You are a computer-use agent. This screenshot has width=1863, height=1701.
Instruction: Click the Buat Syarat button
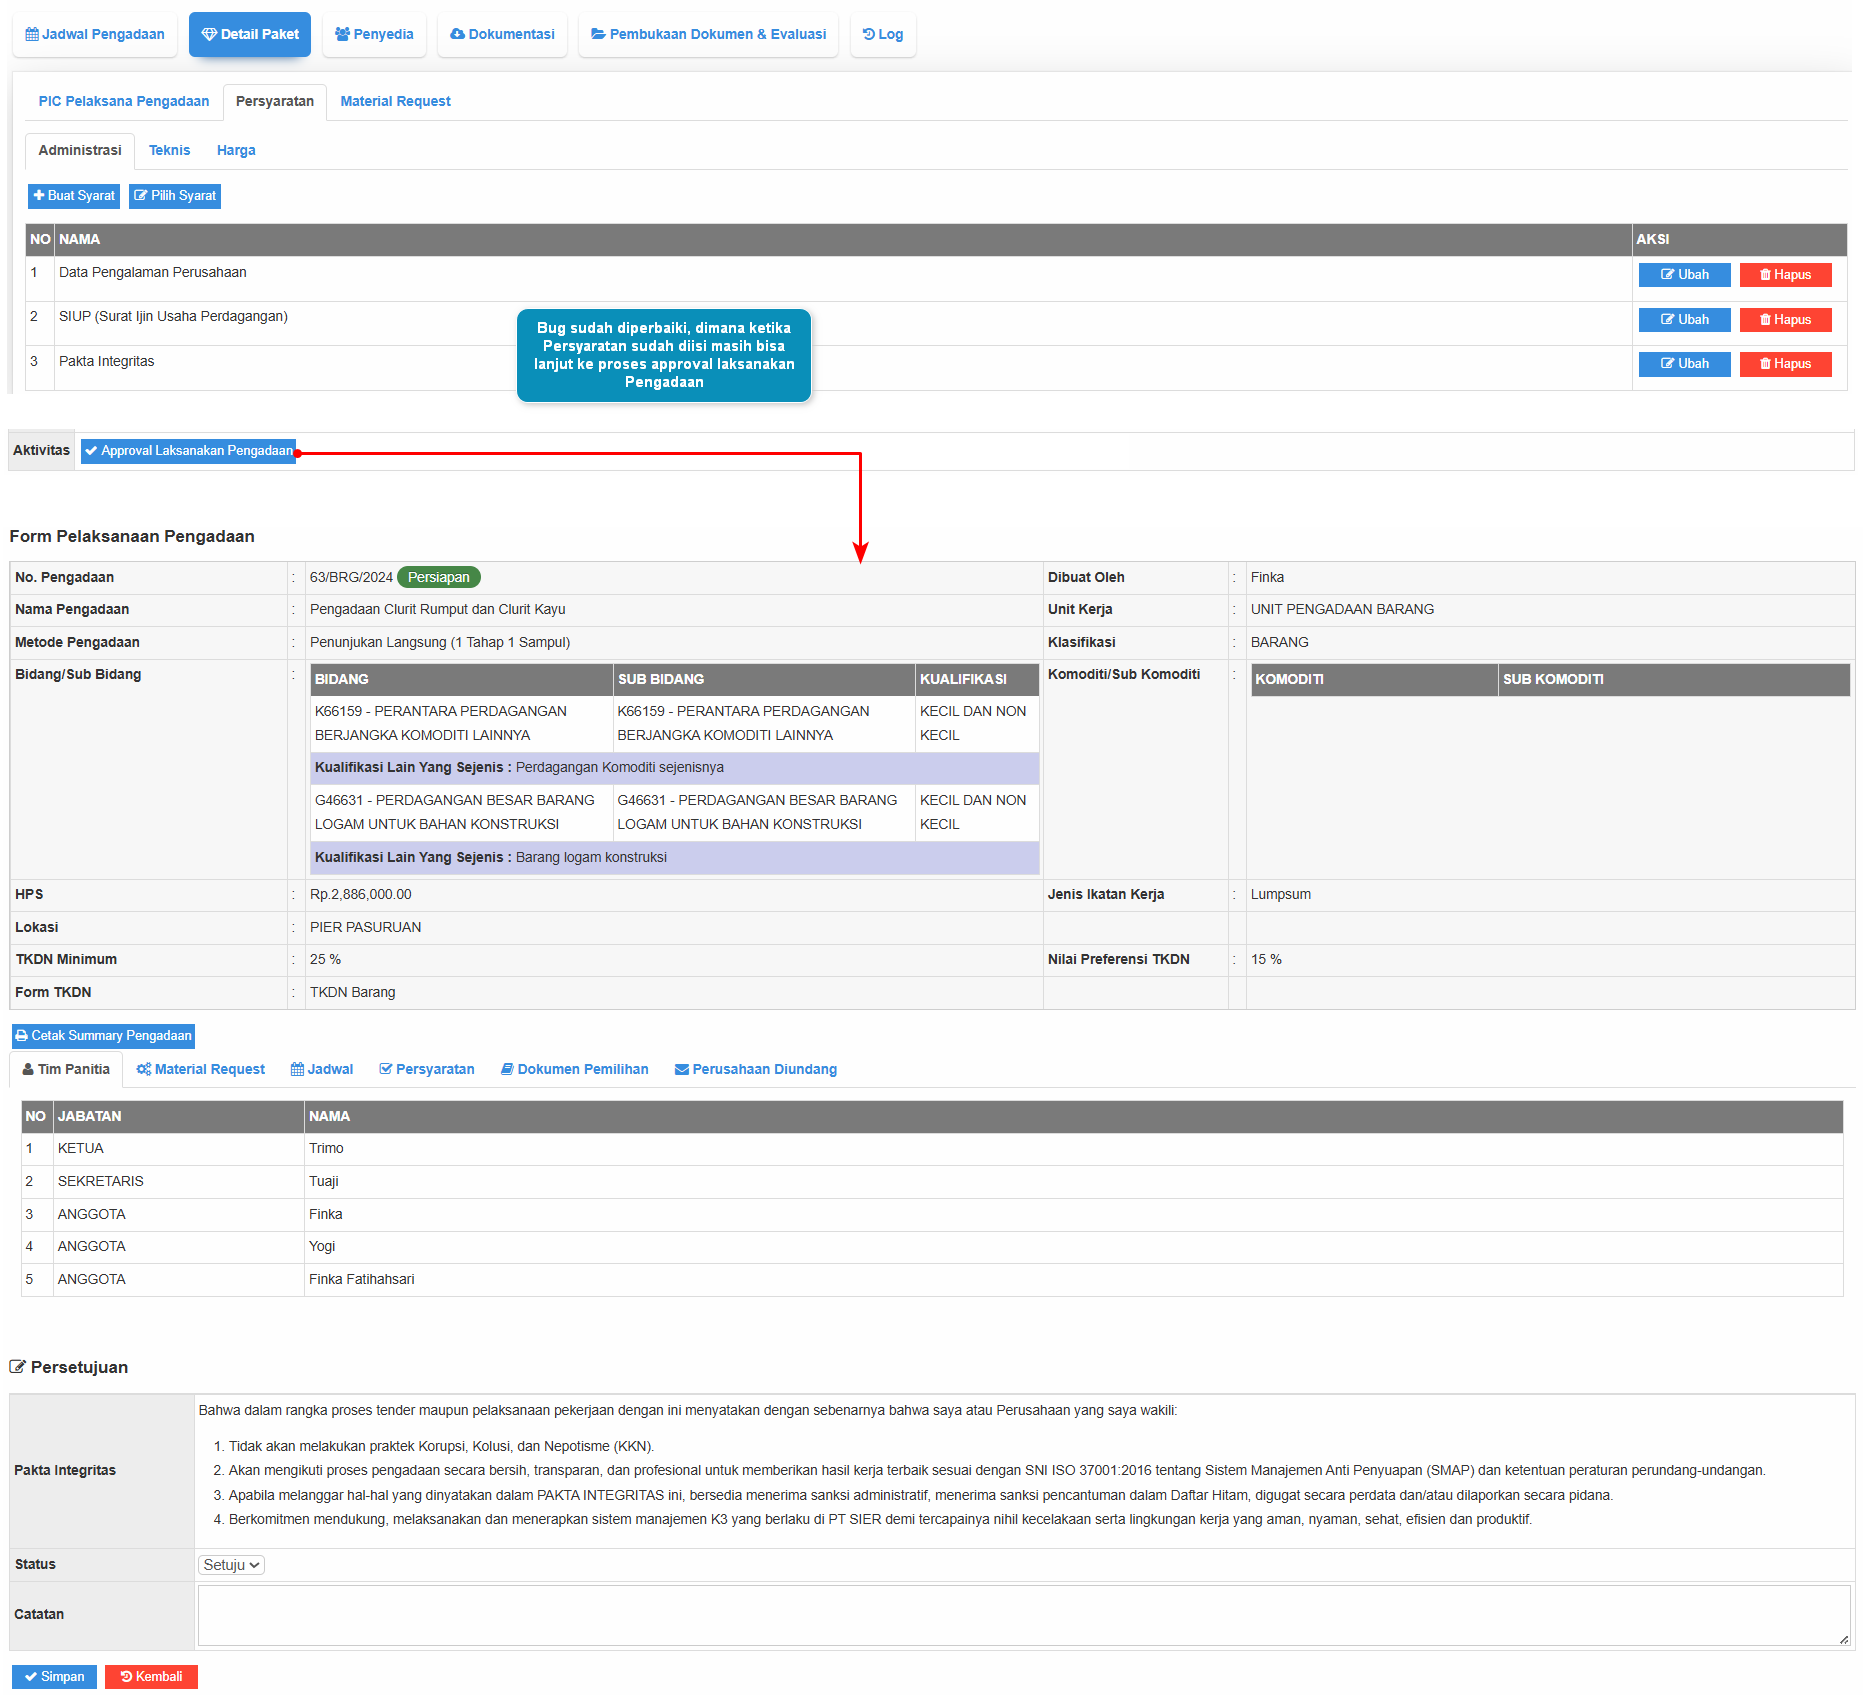74,196
